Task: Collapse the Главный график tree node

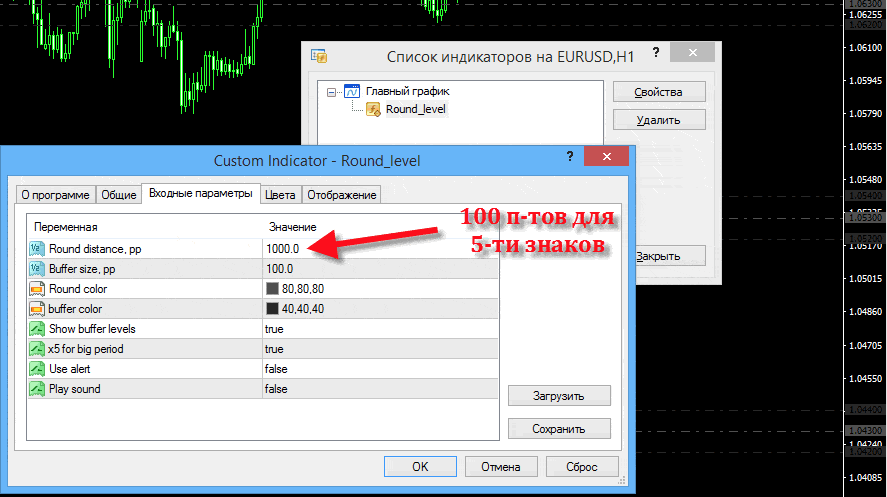Action: tap(329, 91)
